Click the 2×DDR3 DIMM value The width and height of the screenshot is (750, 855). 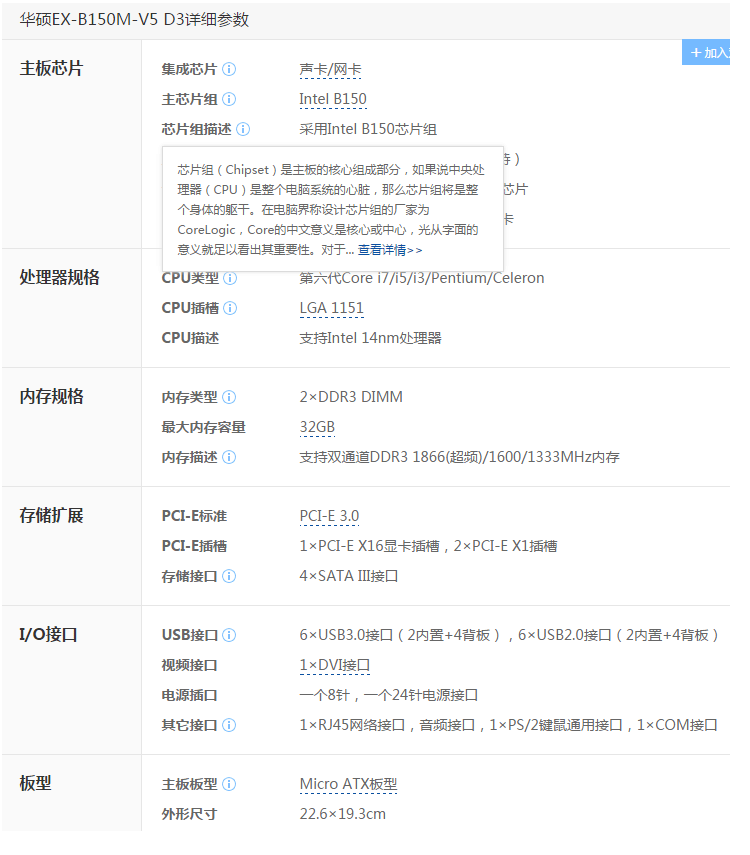(x=351, y=397)
